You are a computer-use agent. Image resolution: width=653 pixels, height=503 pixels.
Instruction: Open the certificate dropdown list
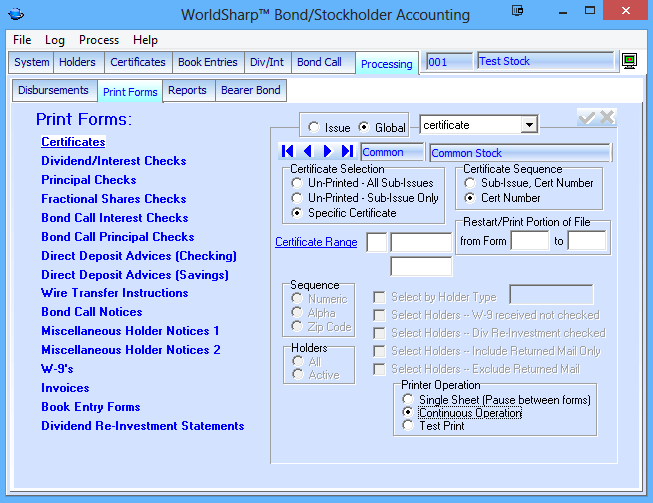click(529, 125)
